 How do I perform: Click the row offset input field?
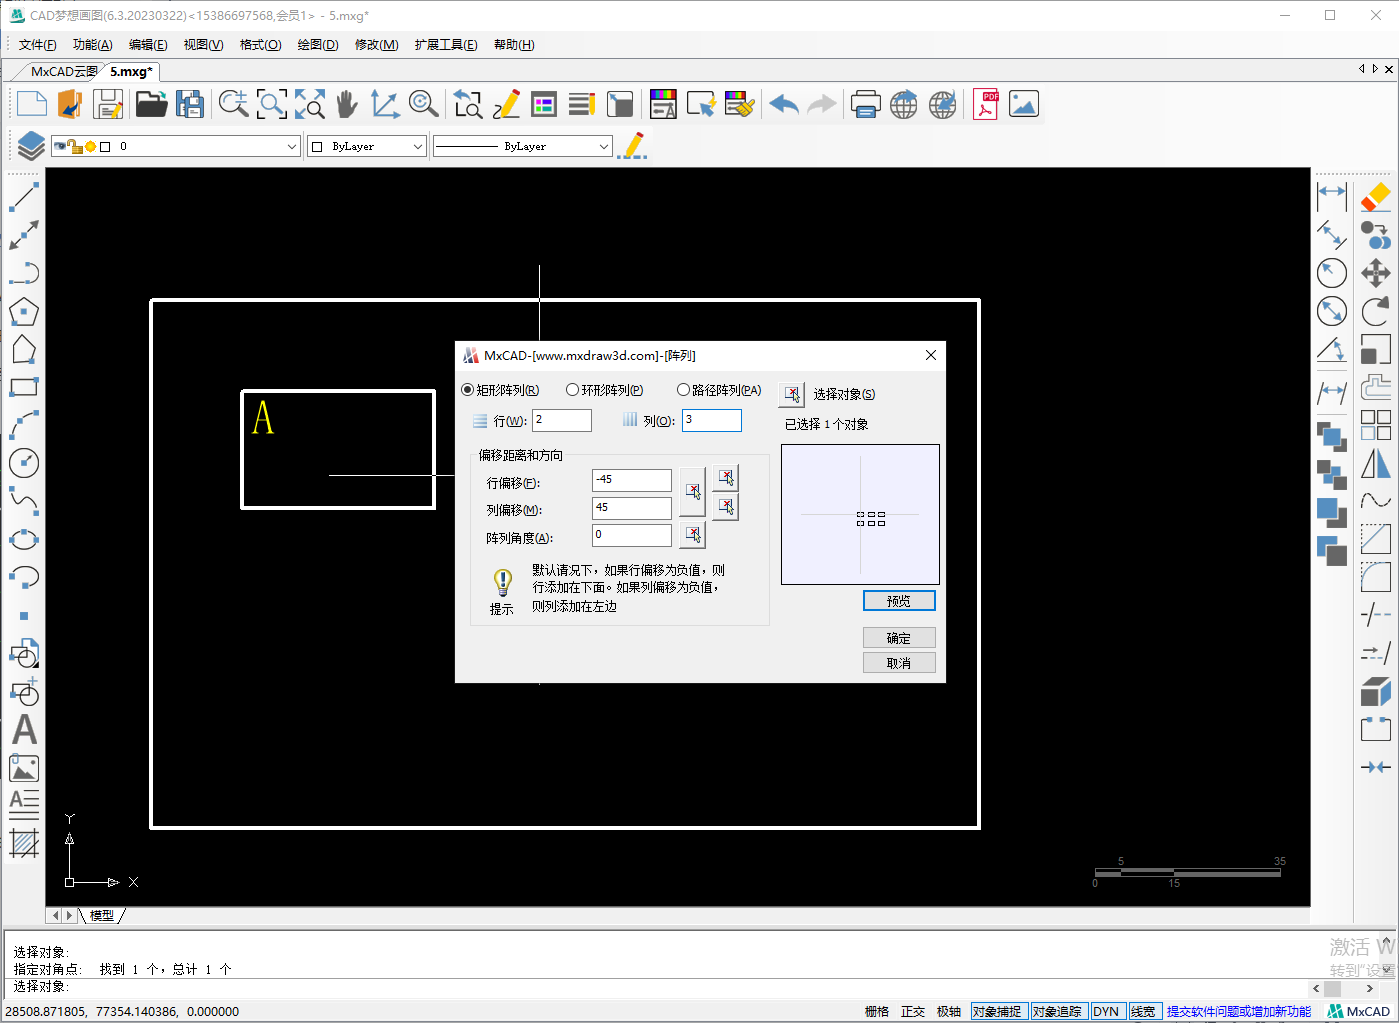pos(632,480)
